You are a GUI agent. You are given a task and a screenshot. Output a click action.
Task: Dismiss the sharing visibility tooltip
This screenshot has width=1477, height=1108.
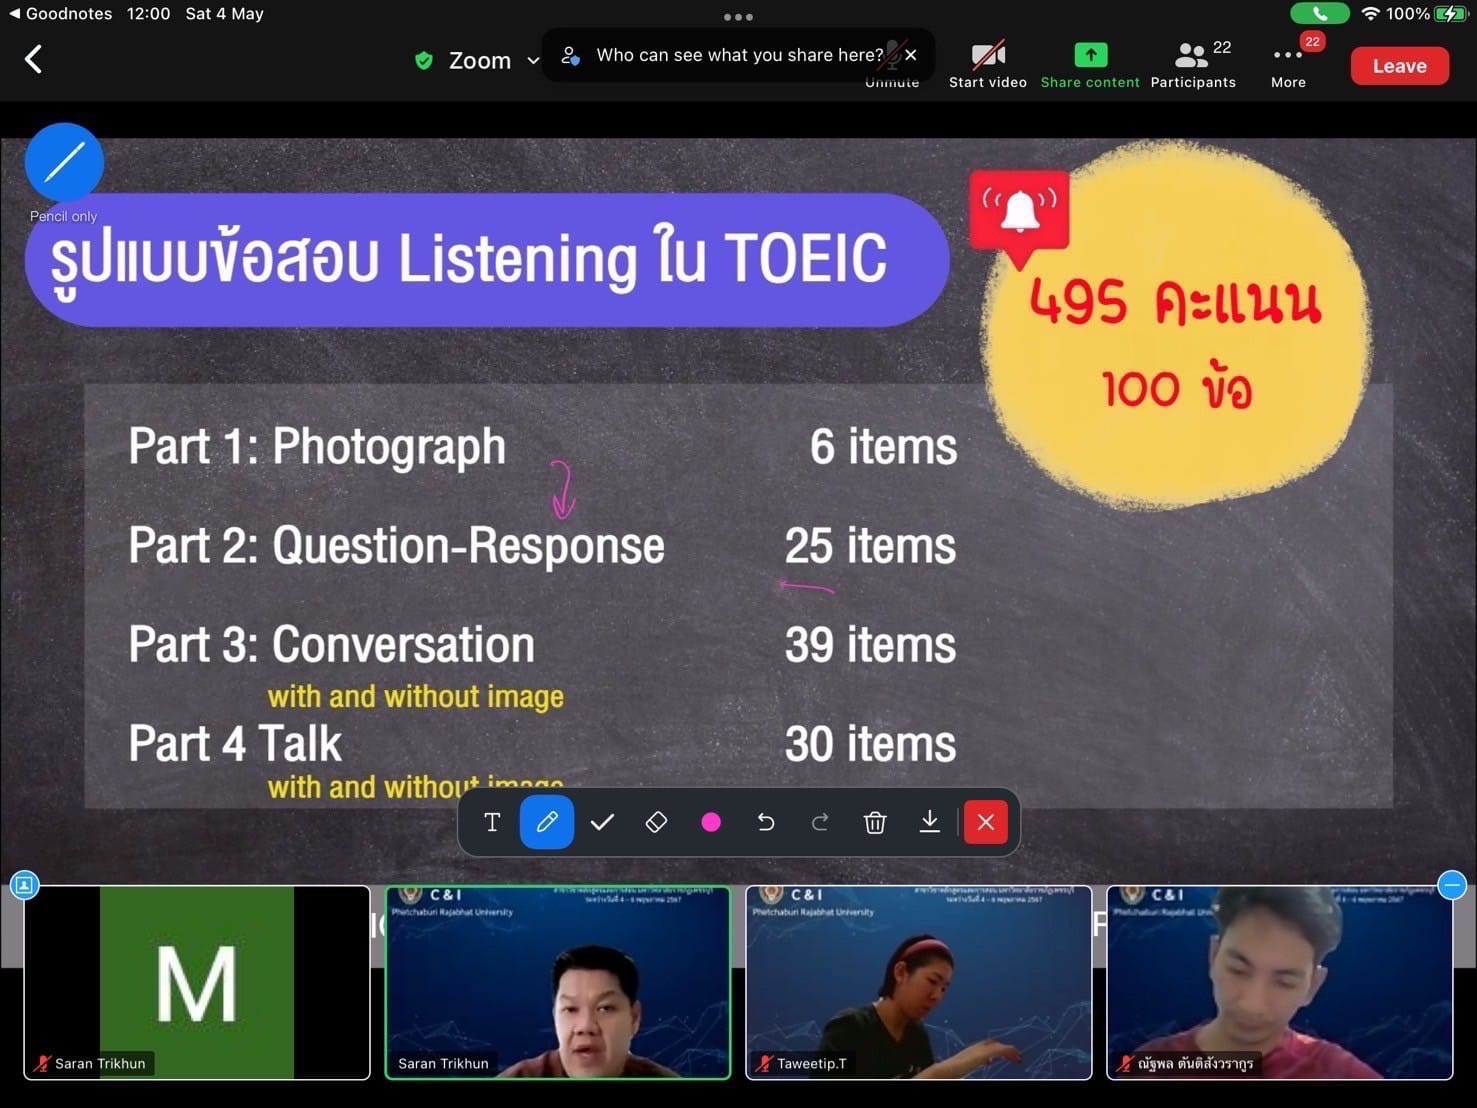911,55
